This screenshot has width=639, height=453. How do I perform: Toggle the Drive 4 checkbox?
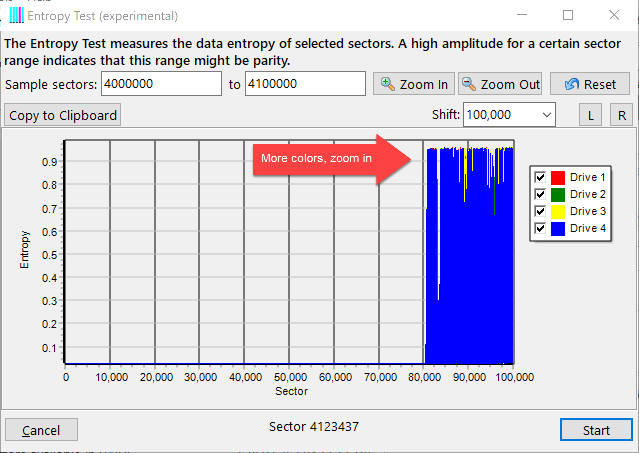point(541,228)
